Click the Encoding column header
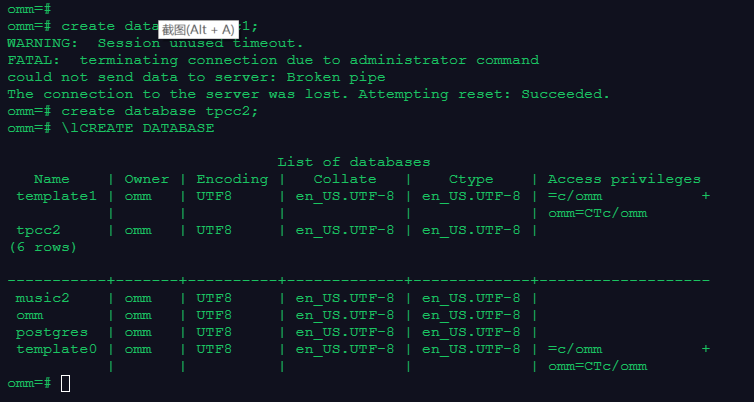 coord(232,179)
